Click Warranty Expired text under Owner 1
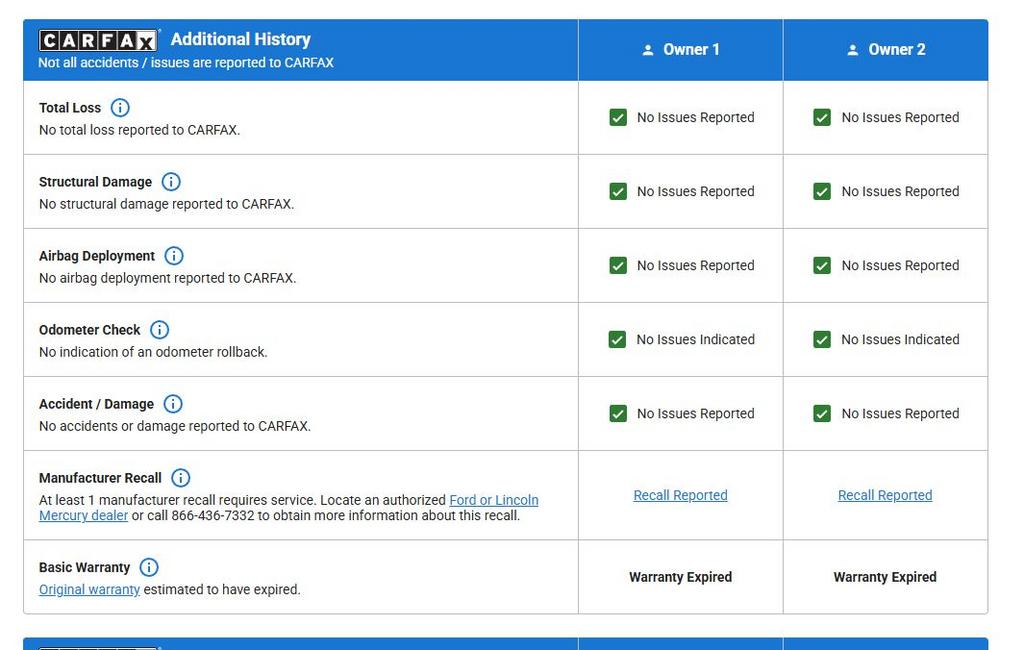1024x650 pixels. coord(680,577)
